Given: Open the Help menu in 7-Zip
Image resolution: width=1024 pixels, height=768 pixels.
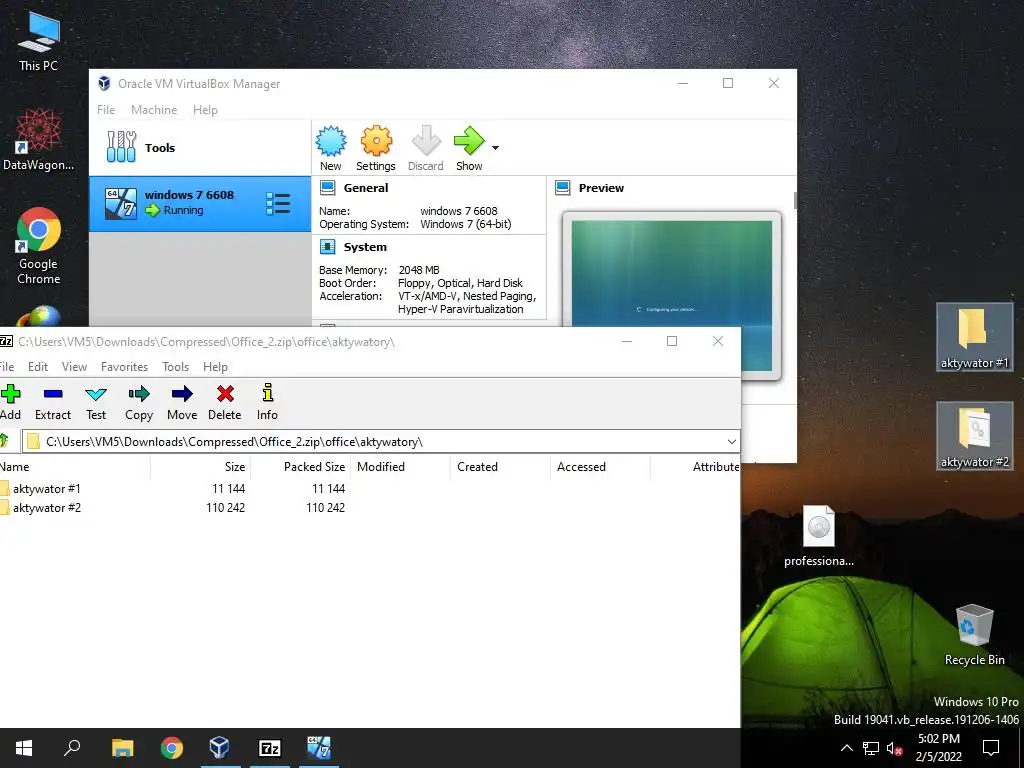Looking at the screenshot, I should (x=215, y=366).
